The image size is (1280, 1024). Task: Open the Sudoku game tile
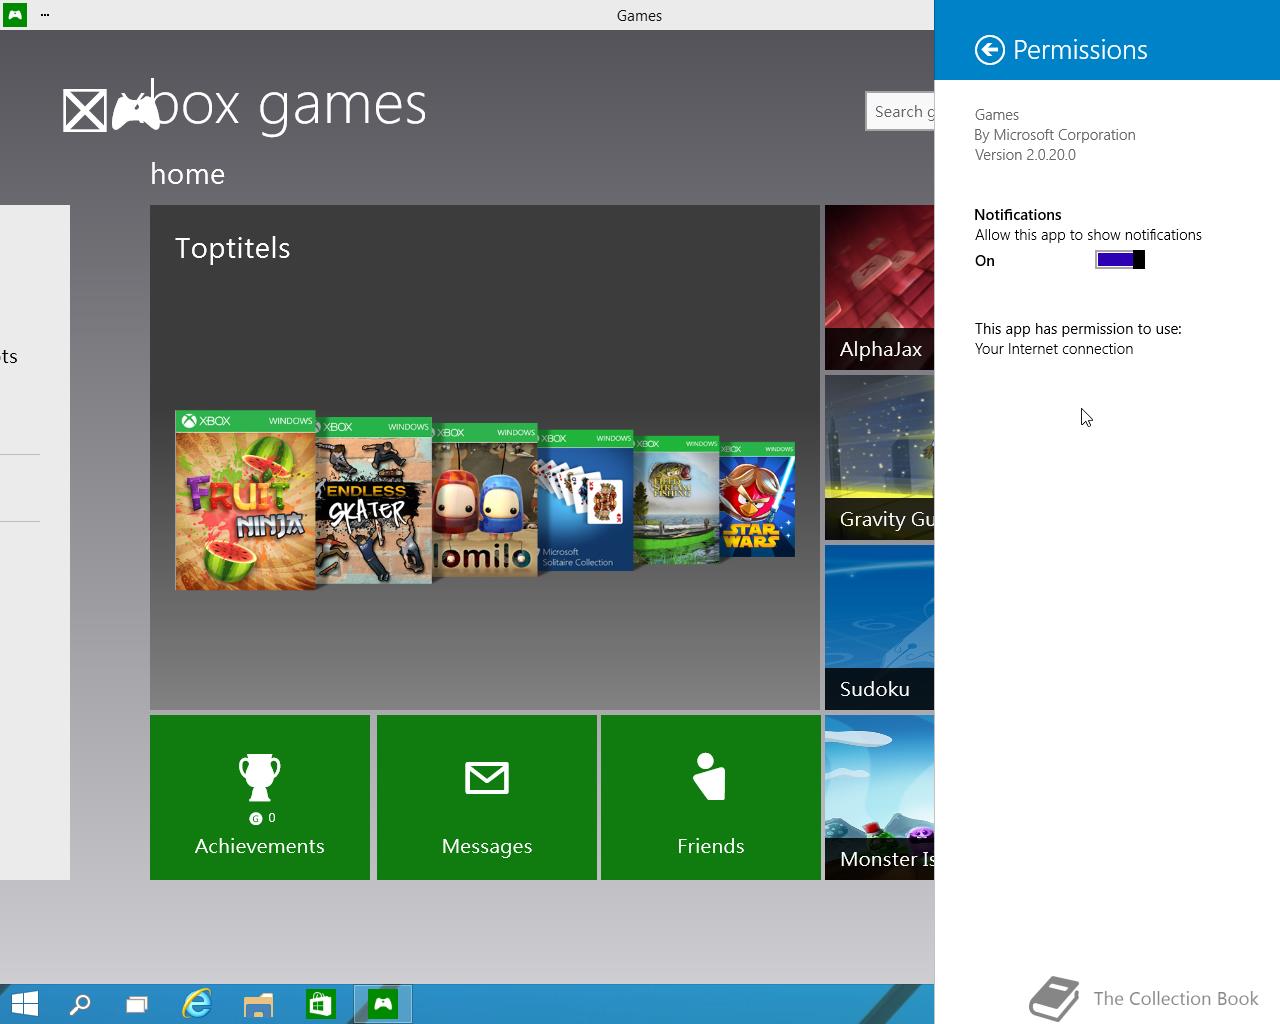click(879, 628)
